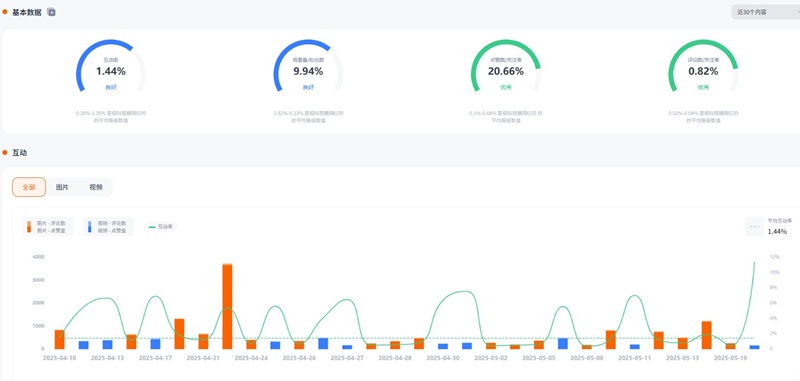Open the 近30个内容 dropdown

click(x=765, y=12)
